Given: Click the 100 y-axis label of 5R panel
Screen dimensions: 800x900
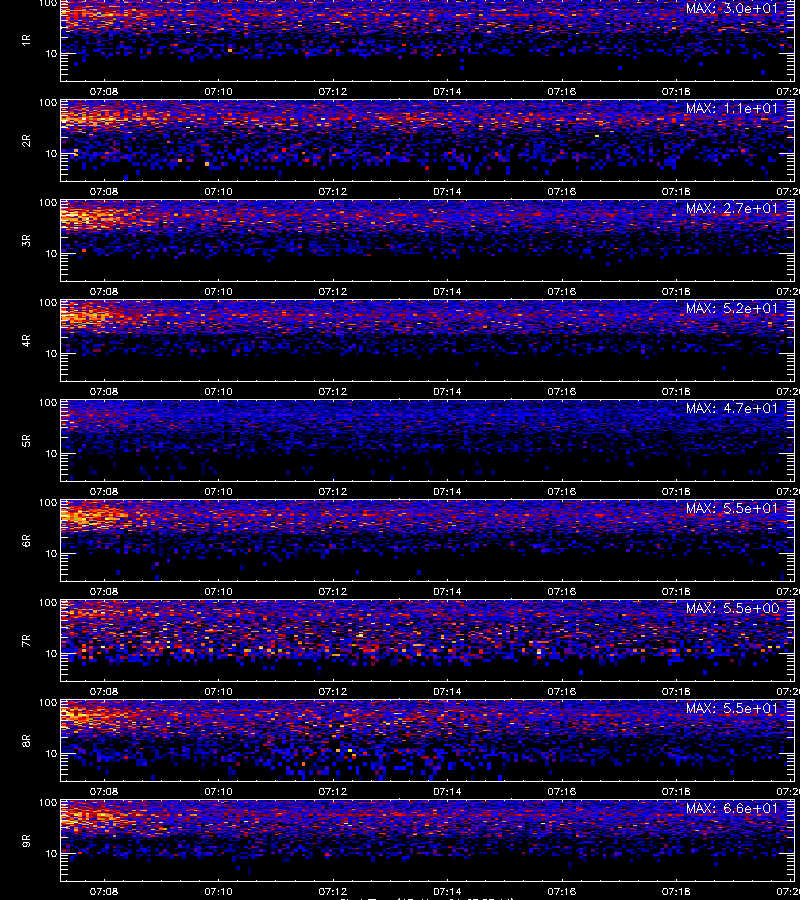Looking at the screenshot, I should 48,403.
